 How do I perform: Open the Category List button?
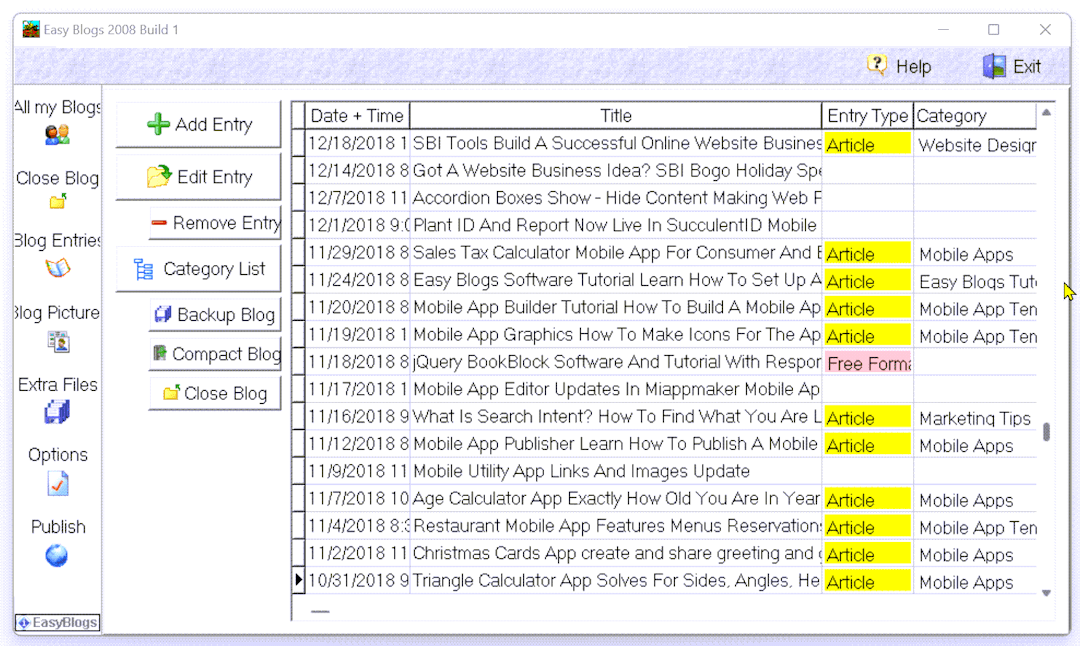(x=198, y=269)
